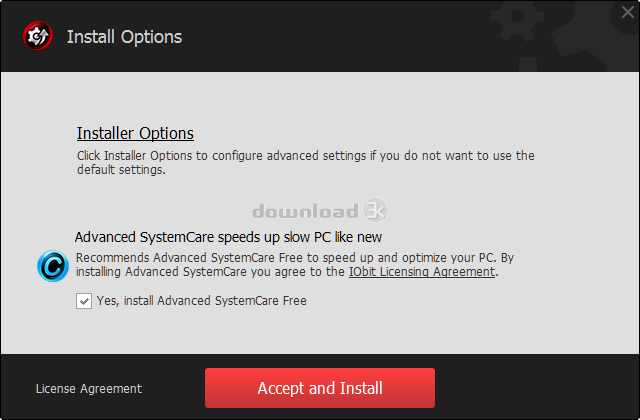
Task: Click the small gear silhouette in header
Action: [517, 18]
